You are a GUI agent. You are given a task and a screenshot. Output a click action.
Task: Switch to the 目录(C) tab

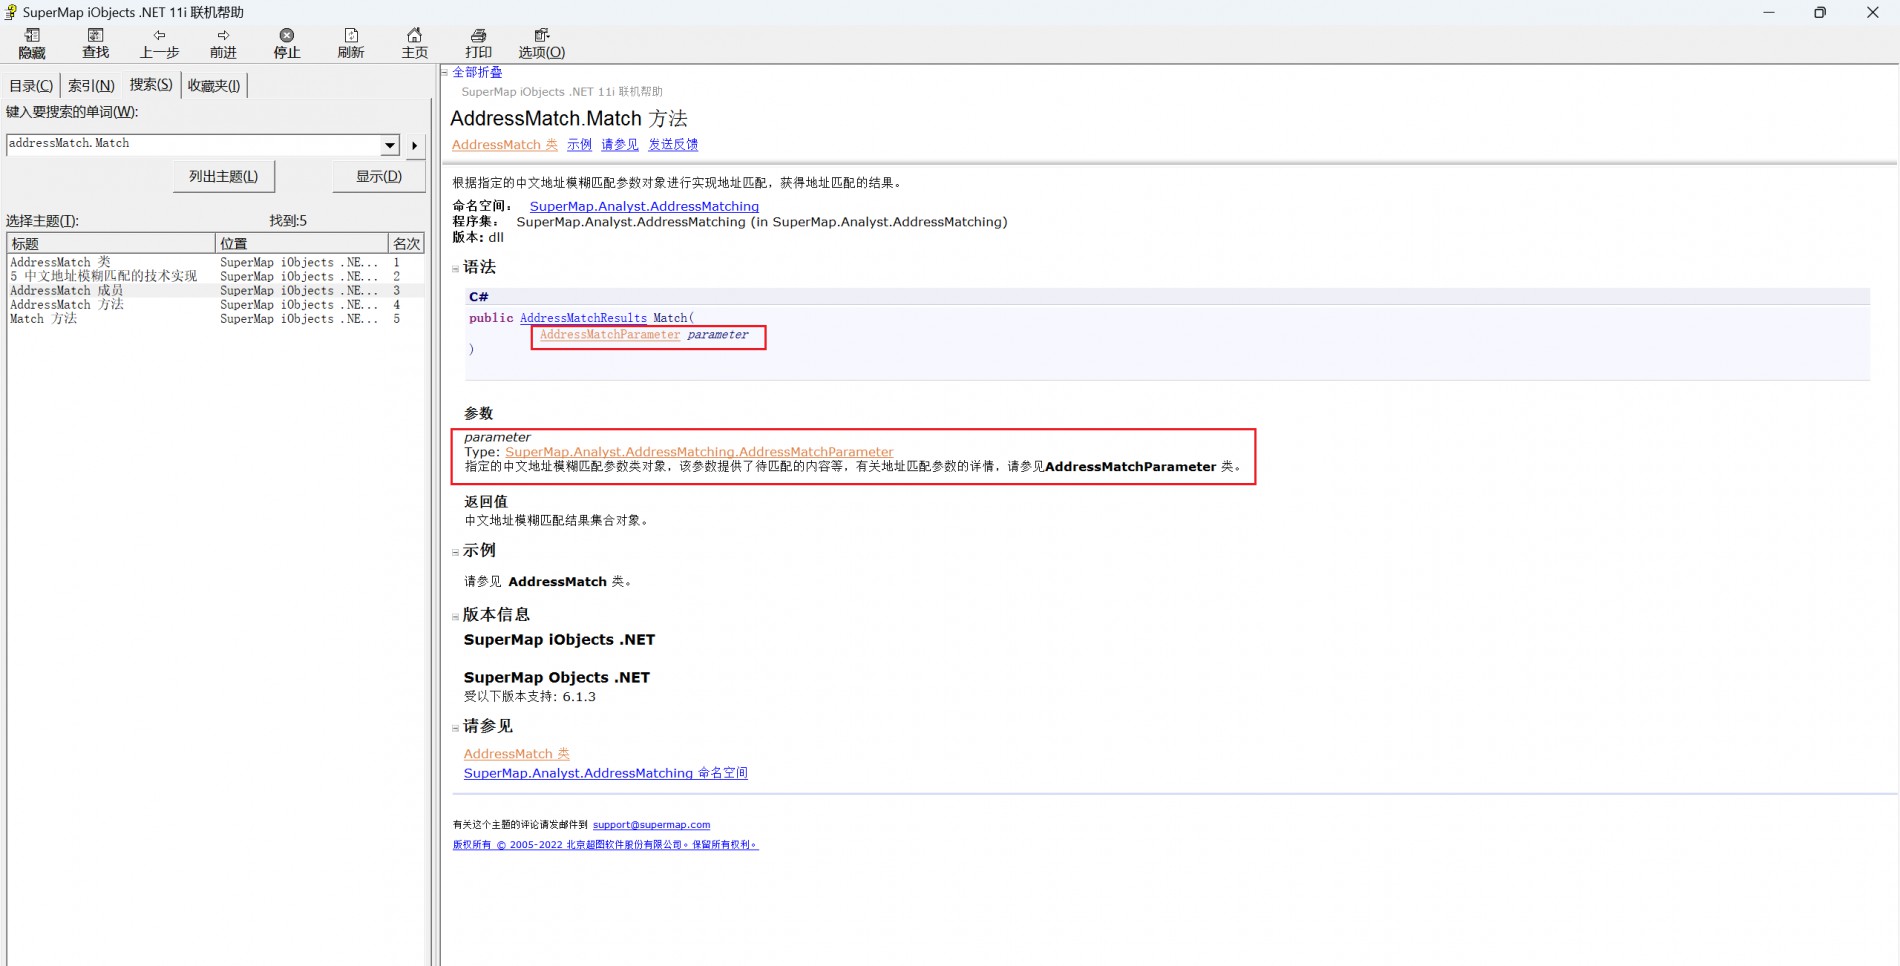(x=31, y=86)
